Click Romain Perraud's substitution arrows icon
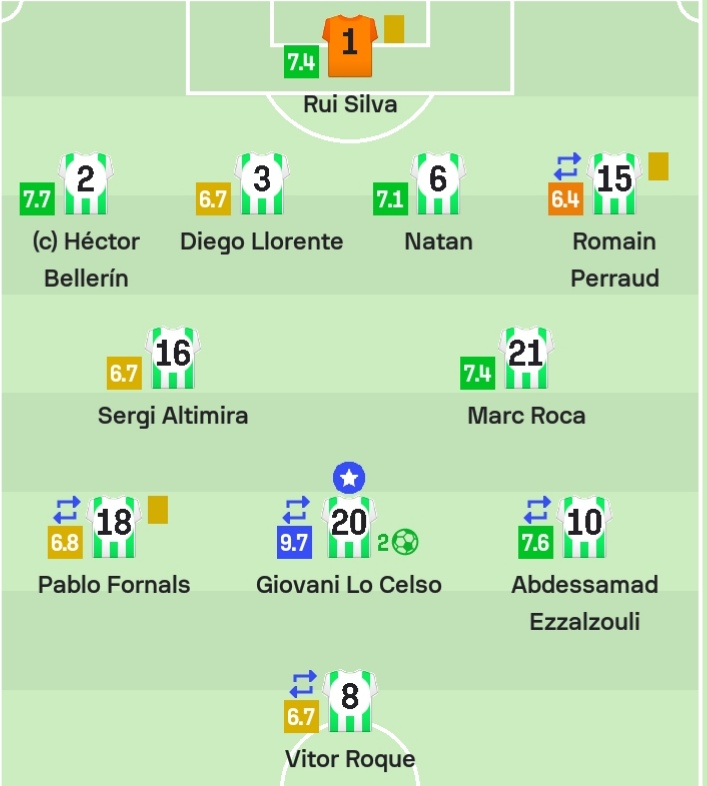Viewport: 707px width, 786px height. pyautogui.click(x=567, y=166)
